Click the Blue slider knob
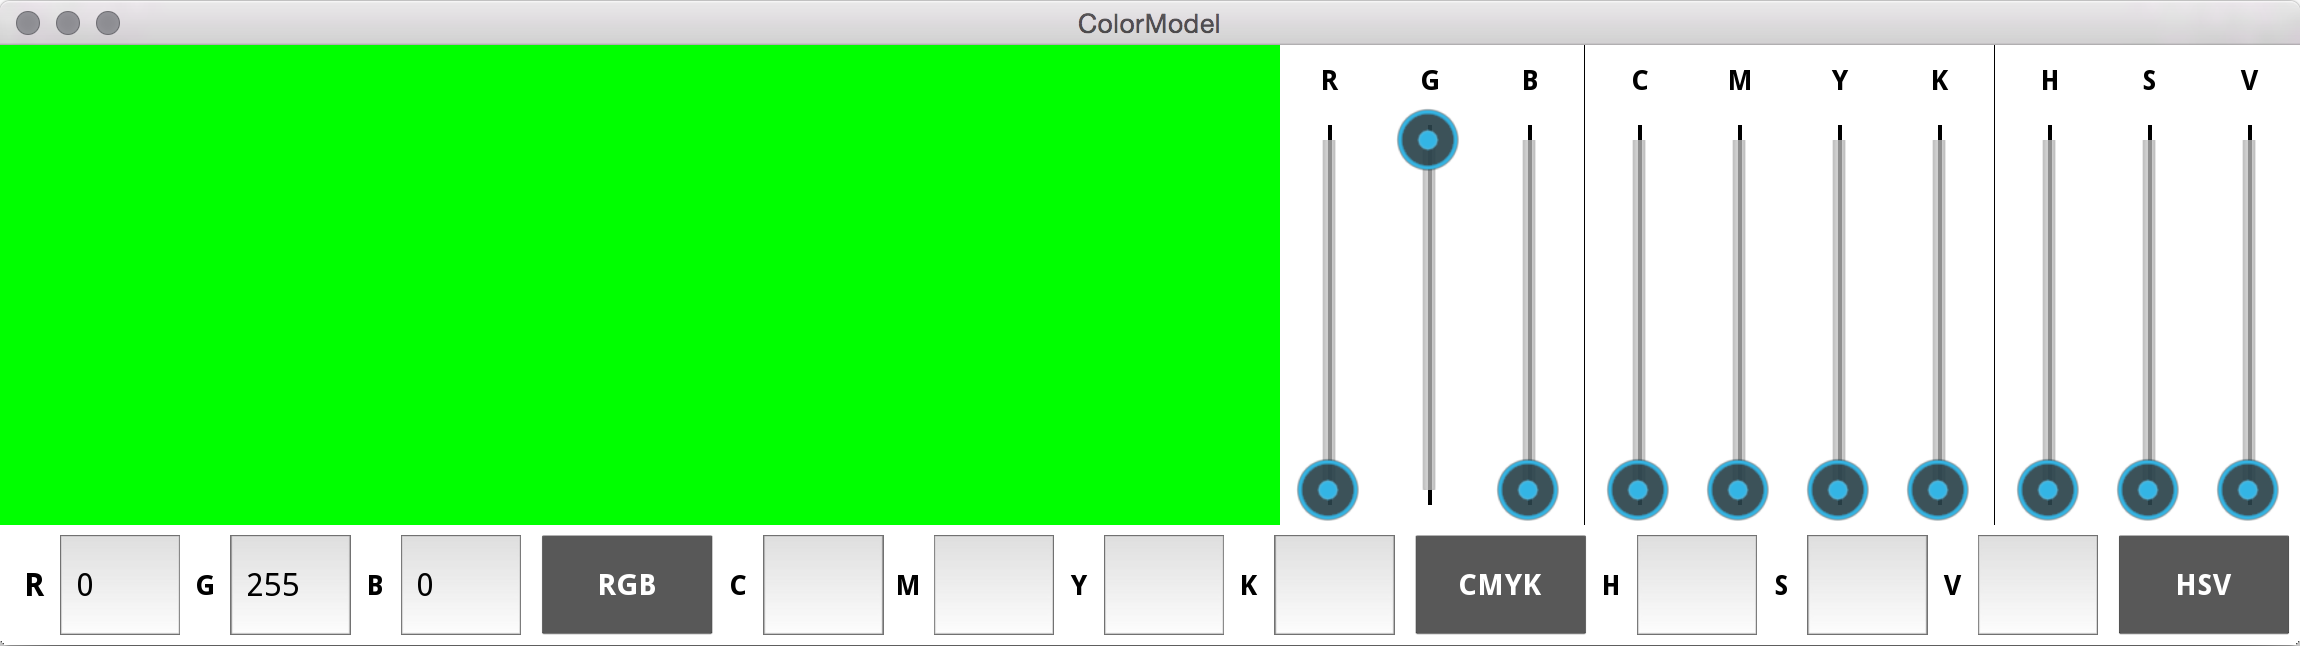Viewport: 2300px width, 646px height. [1528, 490]
